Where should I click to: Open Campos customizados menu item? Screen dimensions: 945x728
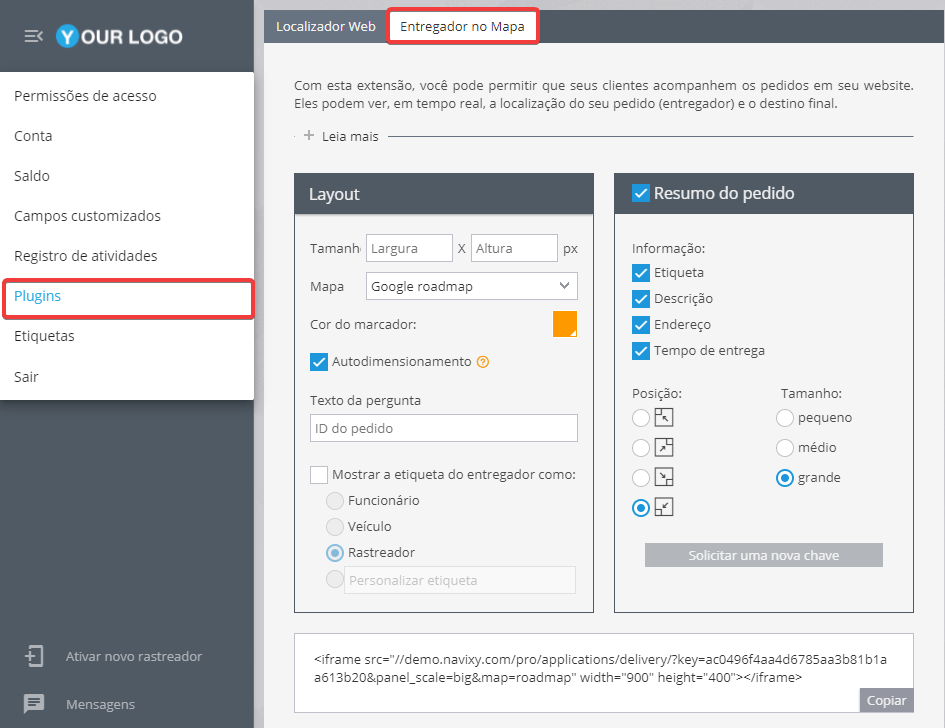pos(127,216)
